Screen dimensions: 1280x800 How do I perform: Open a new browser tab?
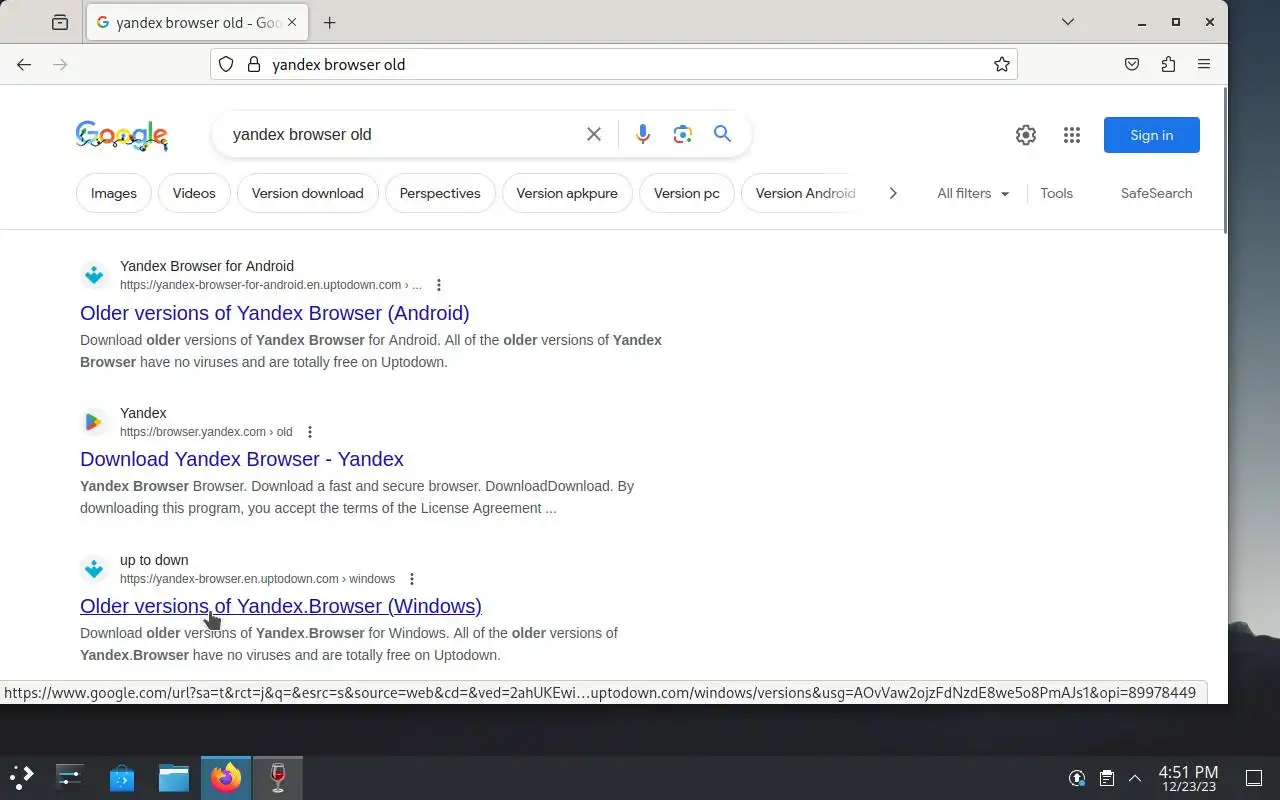pos(329,22)
